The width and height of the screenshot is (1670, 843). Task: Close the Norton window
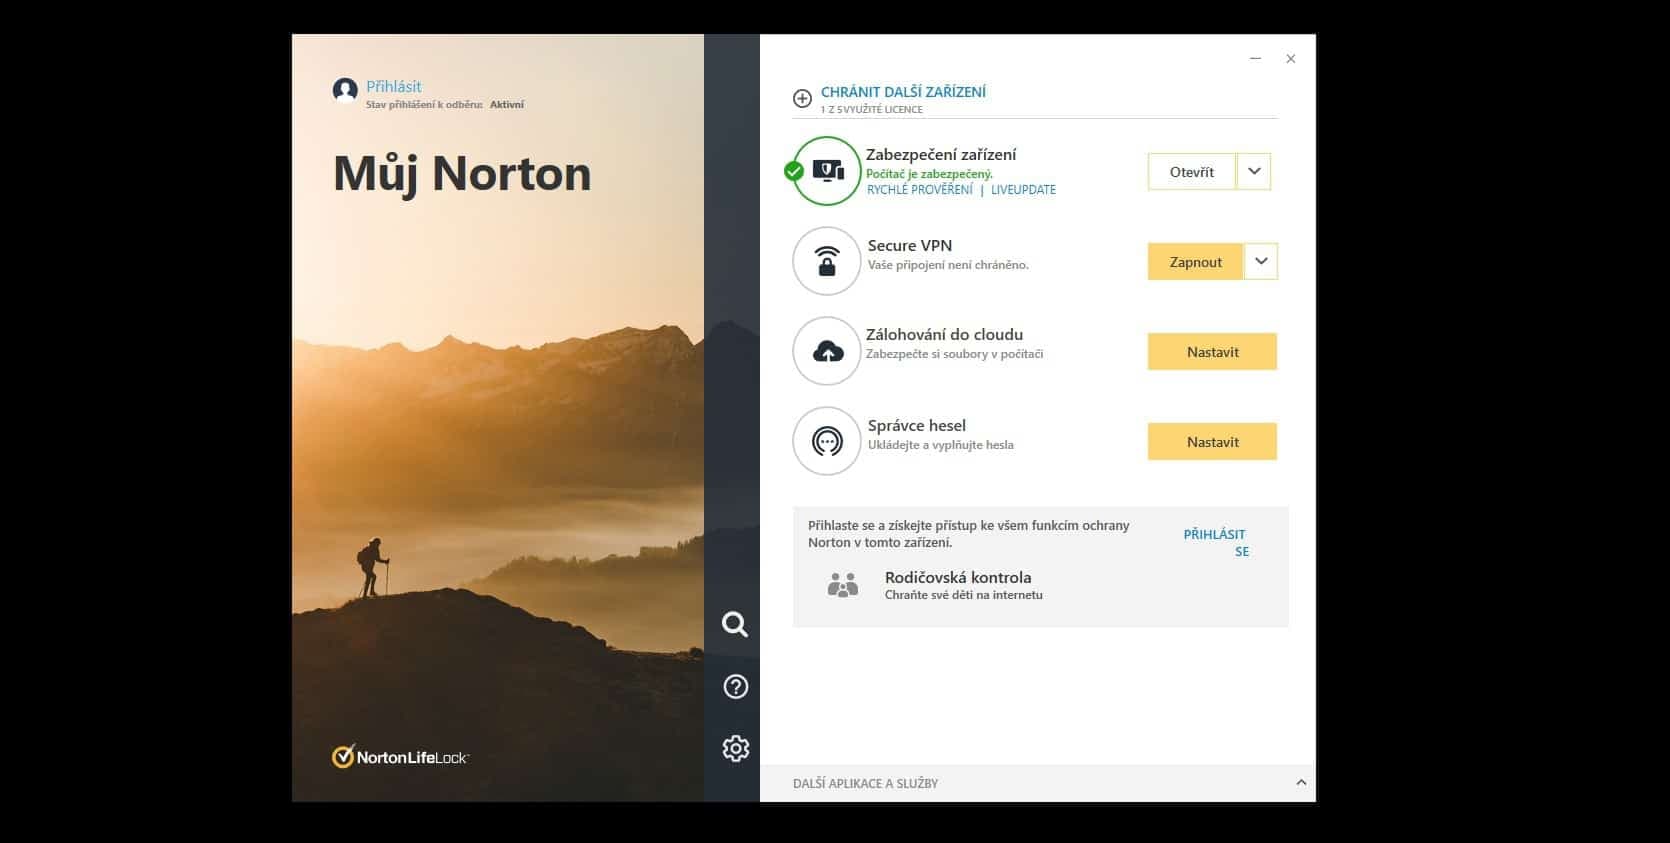(x=1291, y=59)
